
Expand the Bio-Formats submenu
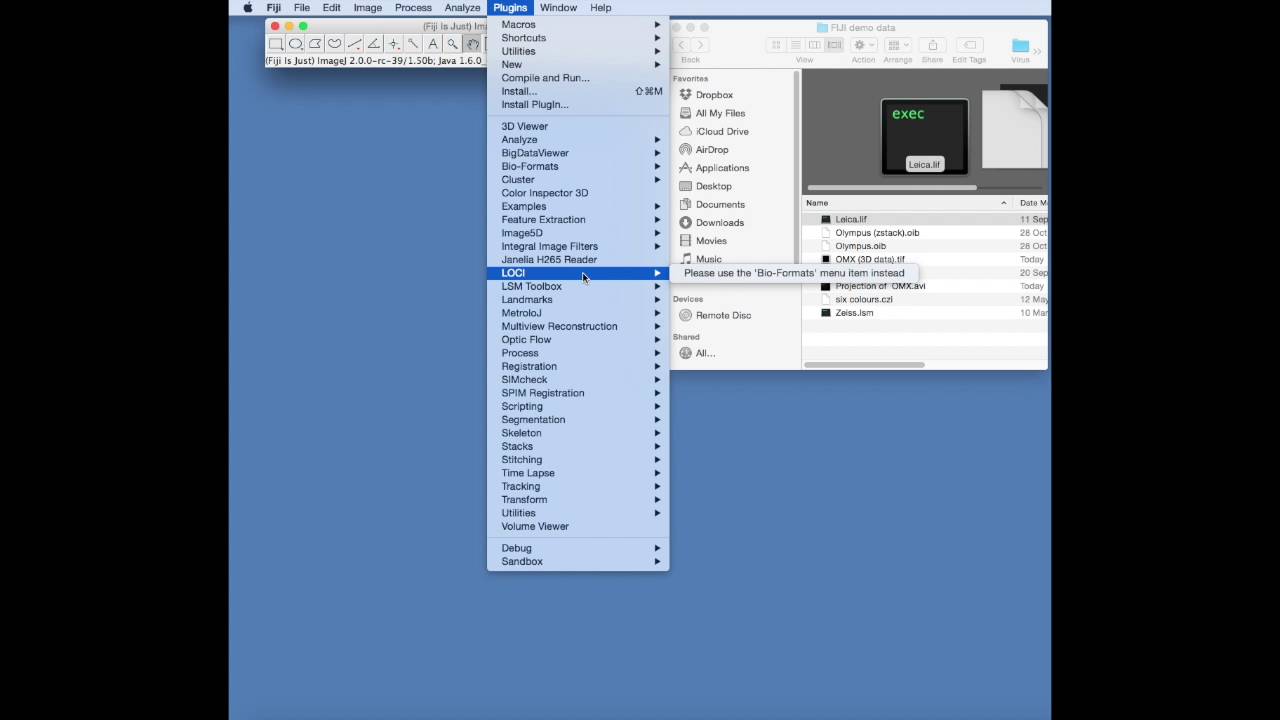(578, 166)
